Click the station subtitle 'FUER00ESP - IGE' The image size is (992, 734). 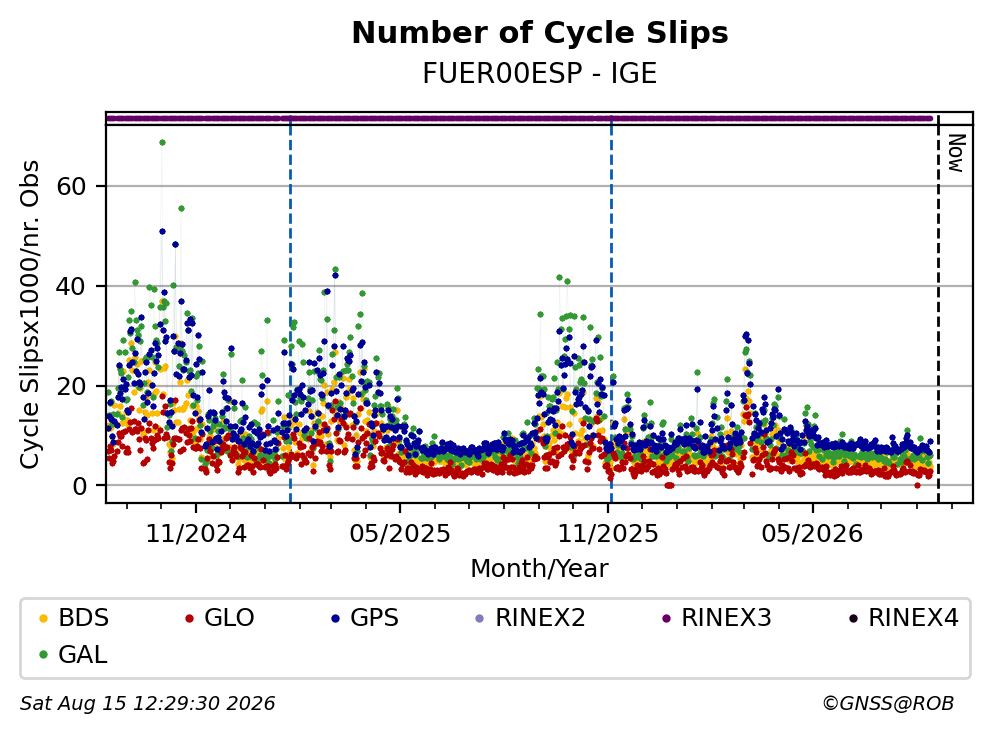coord(540,73)
